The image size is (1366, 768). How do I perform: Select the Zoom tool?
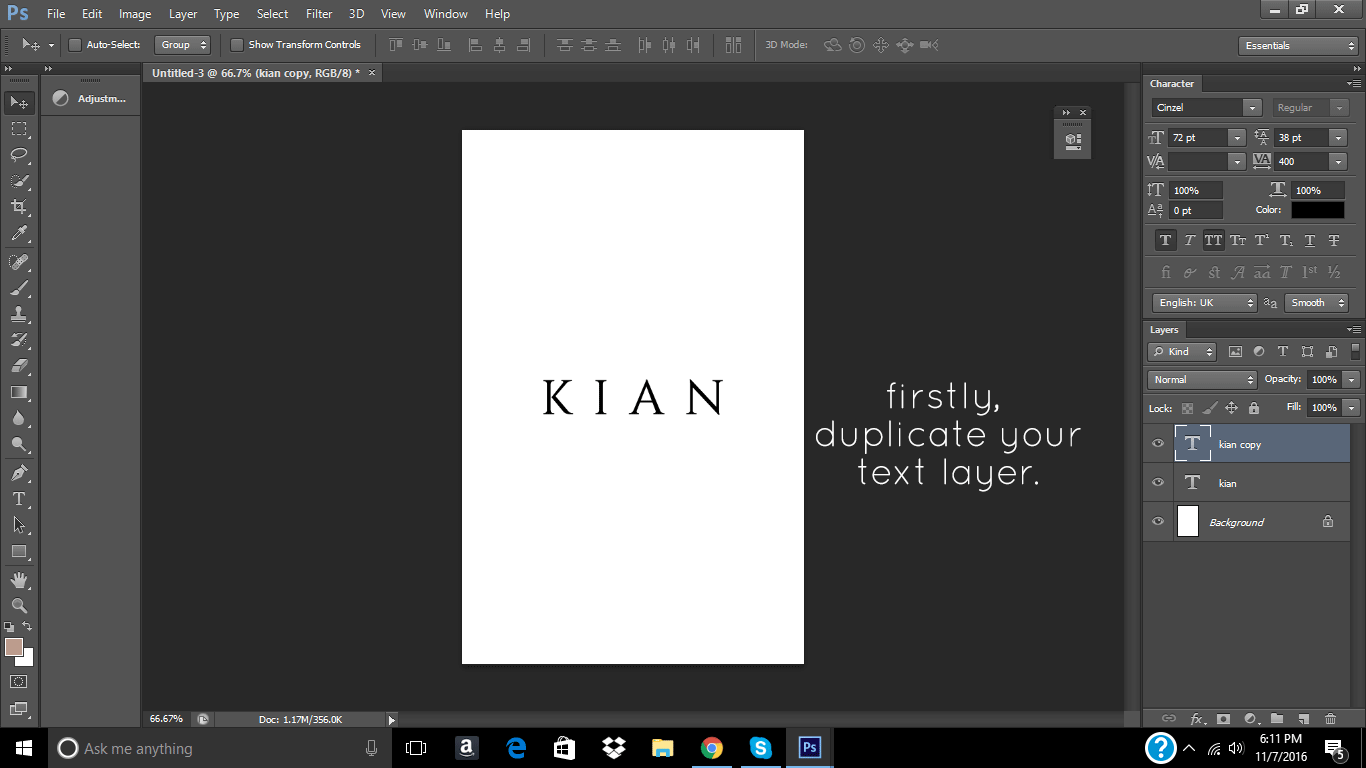[x=19, y=605]
